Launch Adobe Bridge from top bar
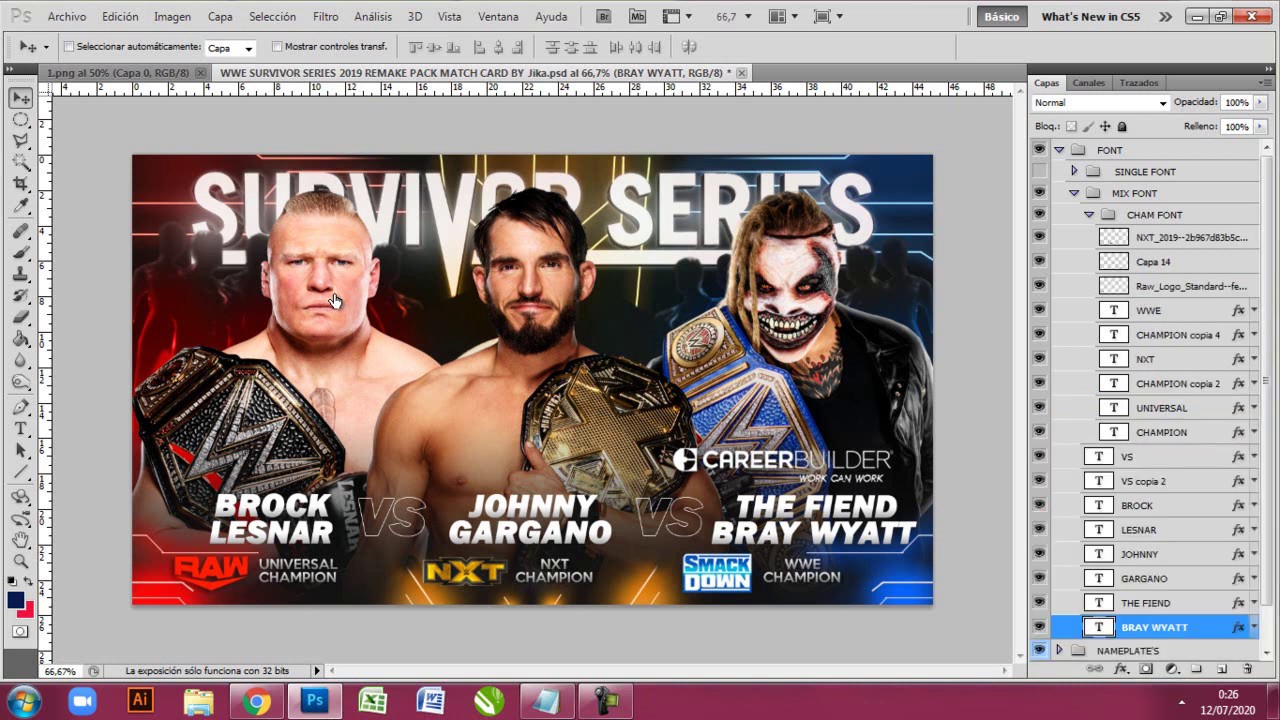Viewport: 1280px width, 720px height. pos(603,17)
